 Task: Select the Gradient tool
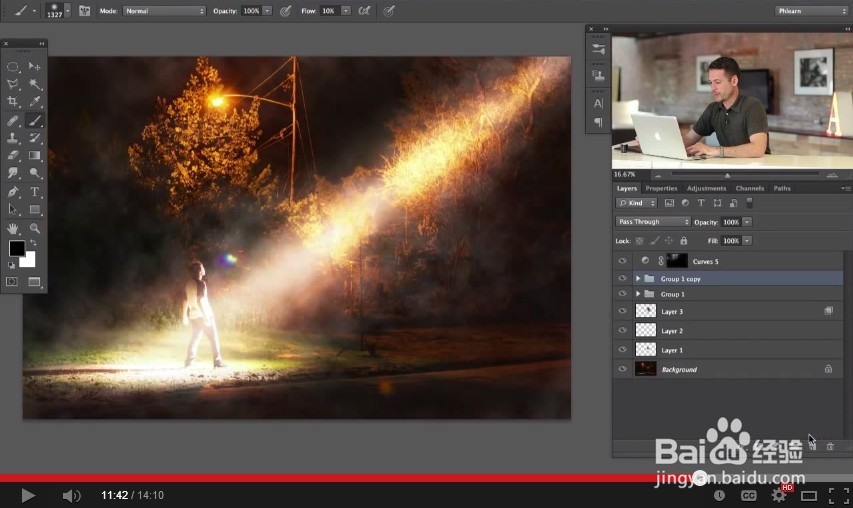pos(35,156)
